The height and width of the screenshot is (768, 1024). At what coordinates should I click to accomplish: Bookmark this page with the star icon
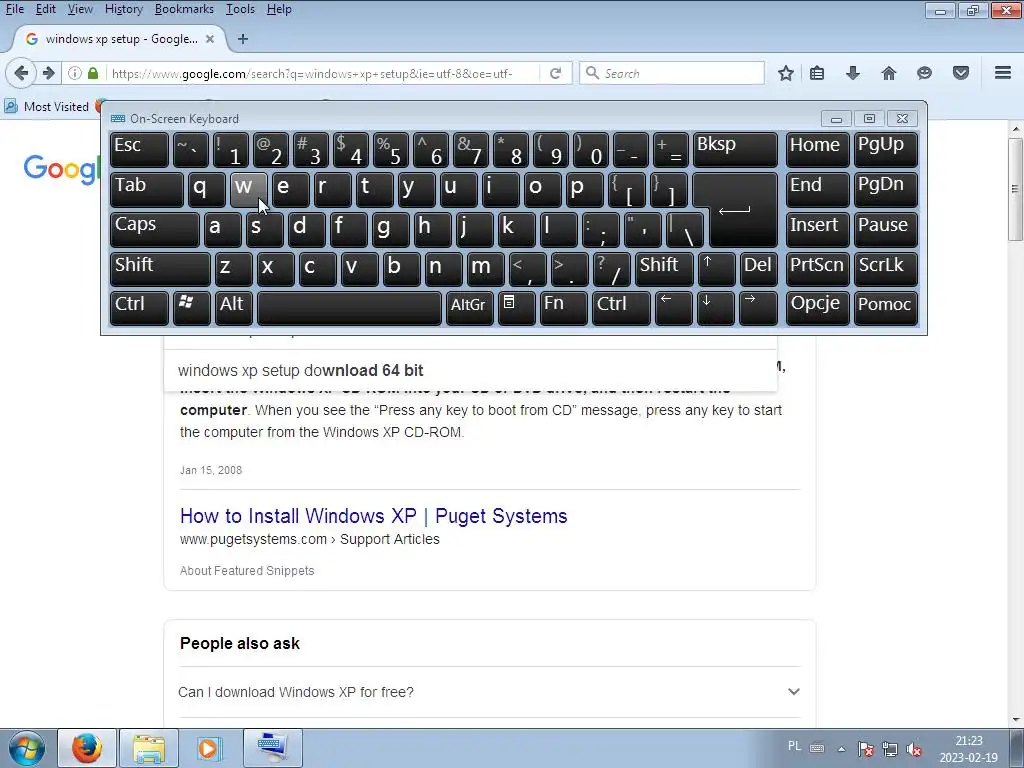point(786,73)
